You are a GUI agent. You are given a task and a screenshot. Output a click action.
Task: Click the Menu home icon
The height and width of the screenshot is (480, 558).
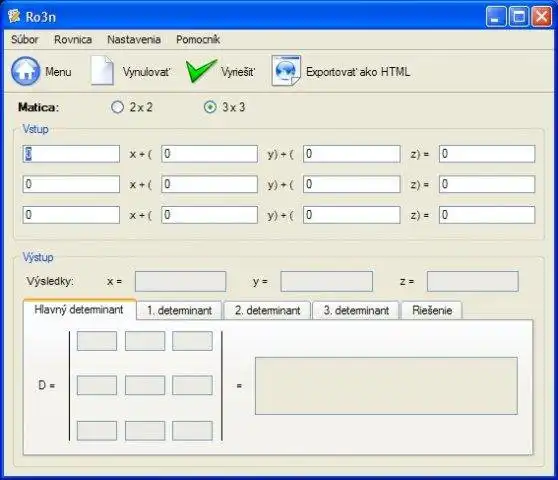[26, 72]
